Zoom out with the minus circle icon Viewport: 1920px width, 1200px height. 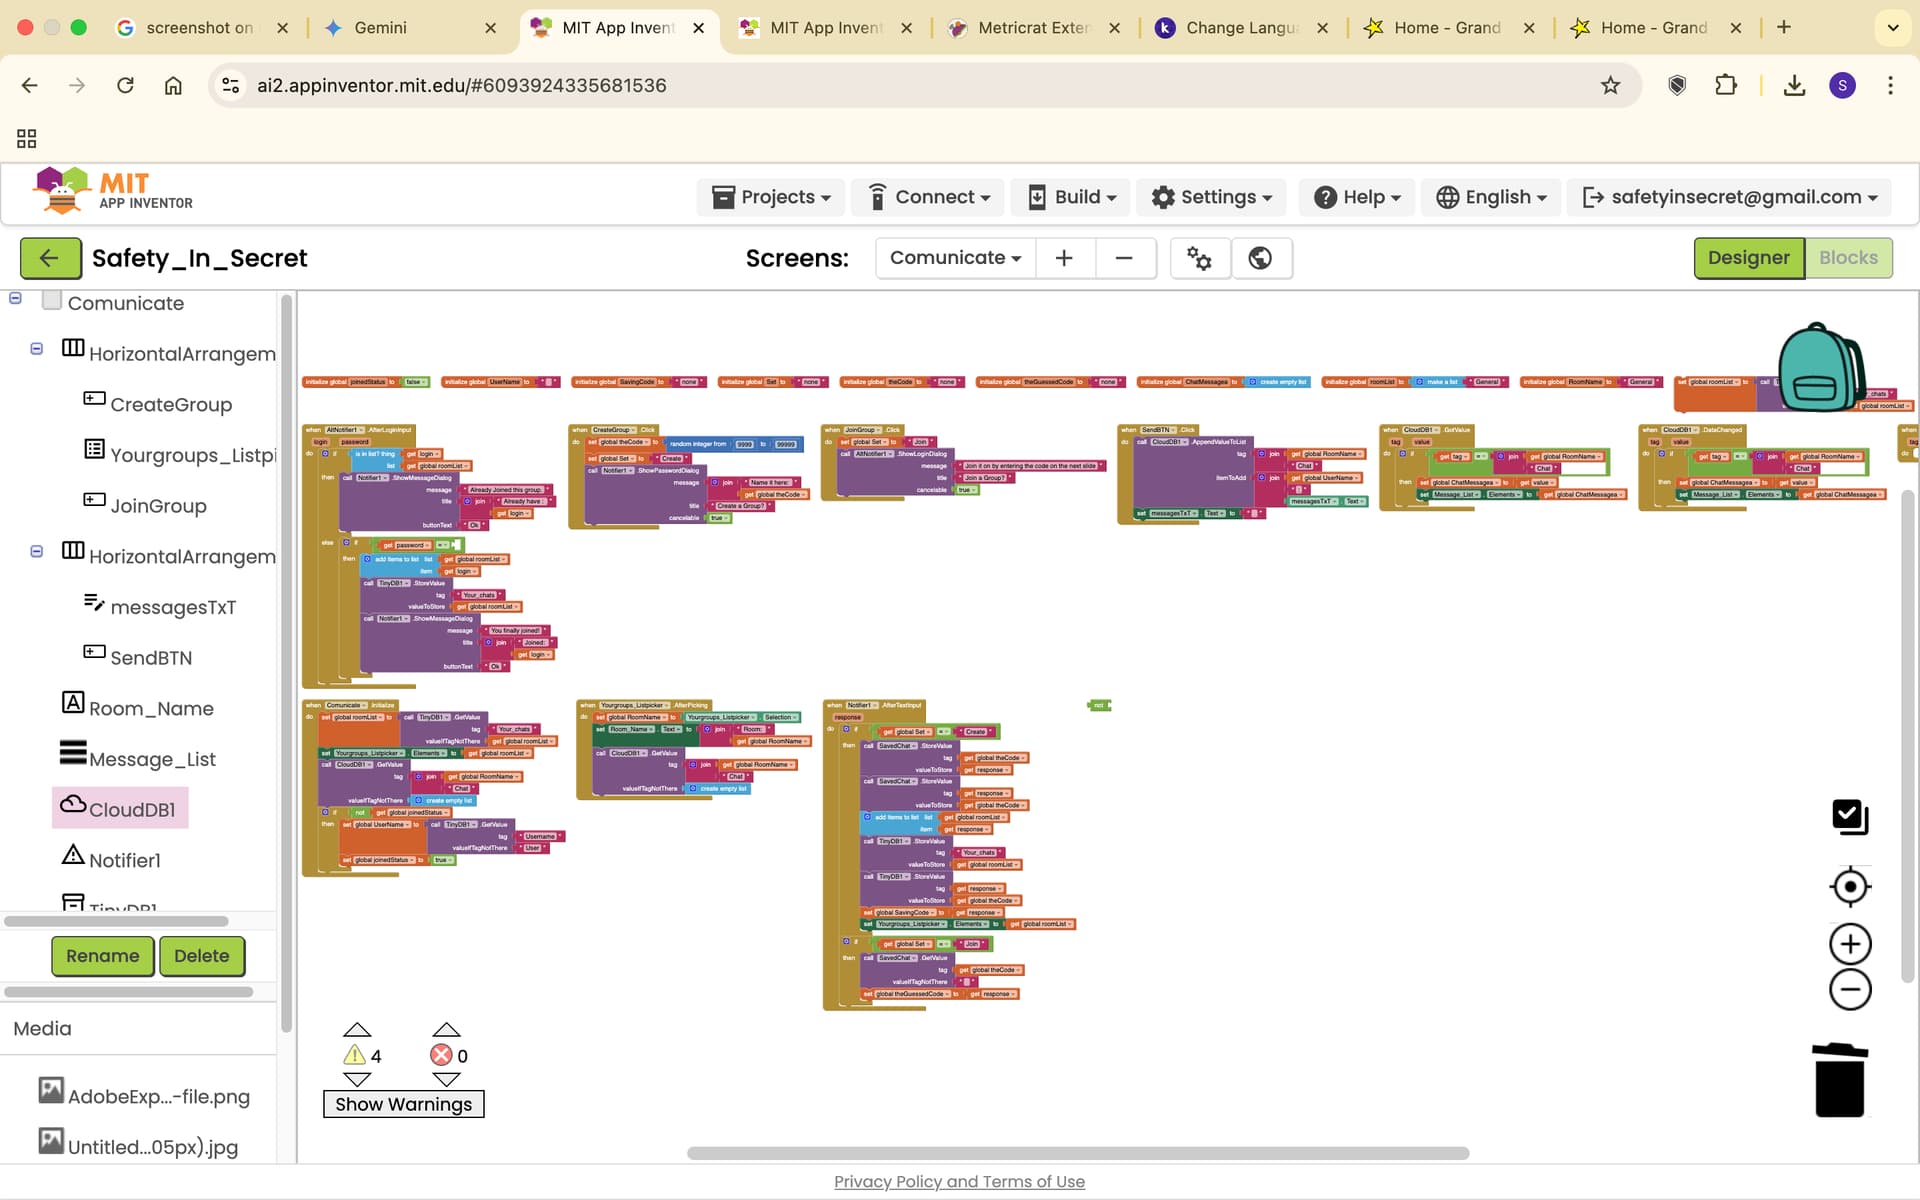click(x=1850, y=990)
